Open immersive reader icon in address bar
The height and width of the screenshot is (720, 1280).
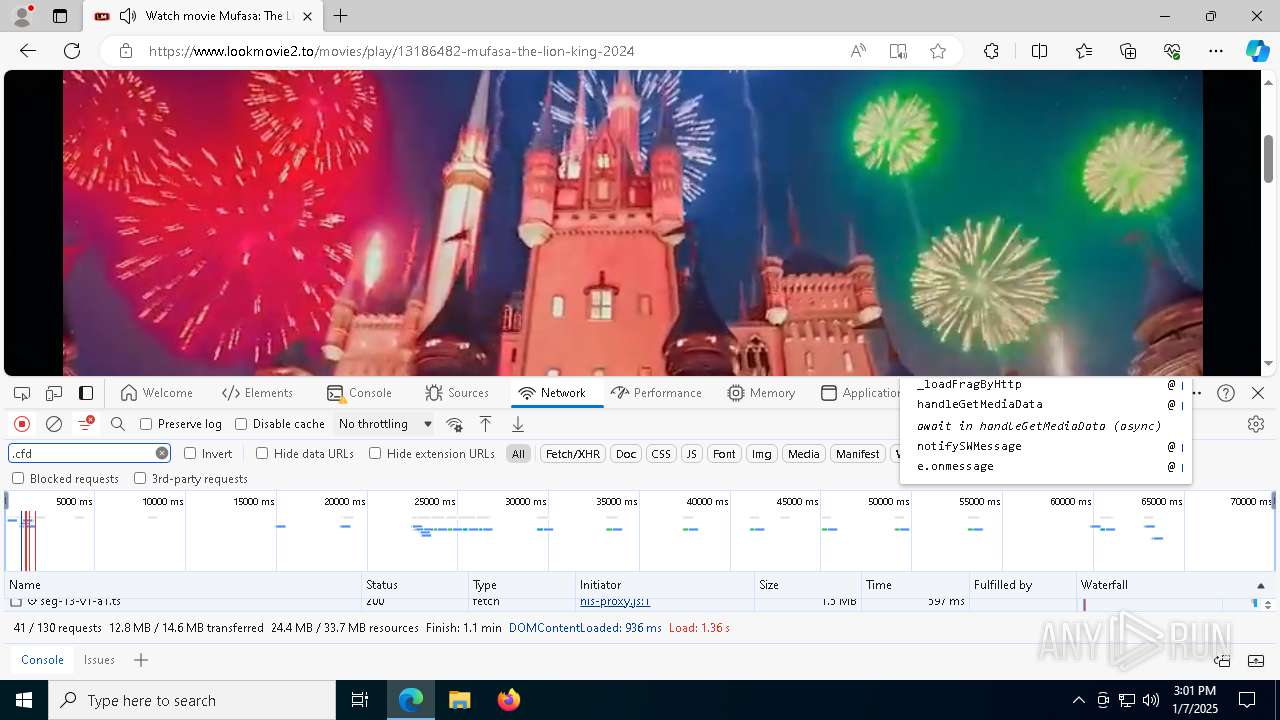pos(898,51)
